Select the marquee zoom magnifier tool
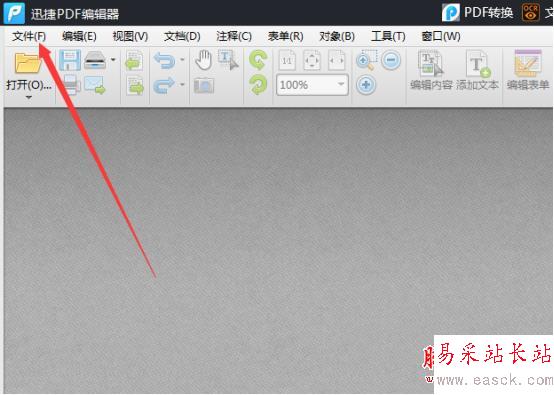554x395 pixels. 366,60
